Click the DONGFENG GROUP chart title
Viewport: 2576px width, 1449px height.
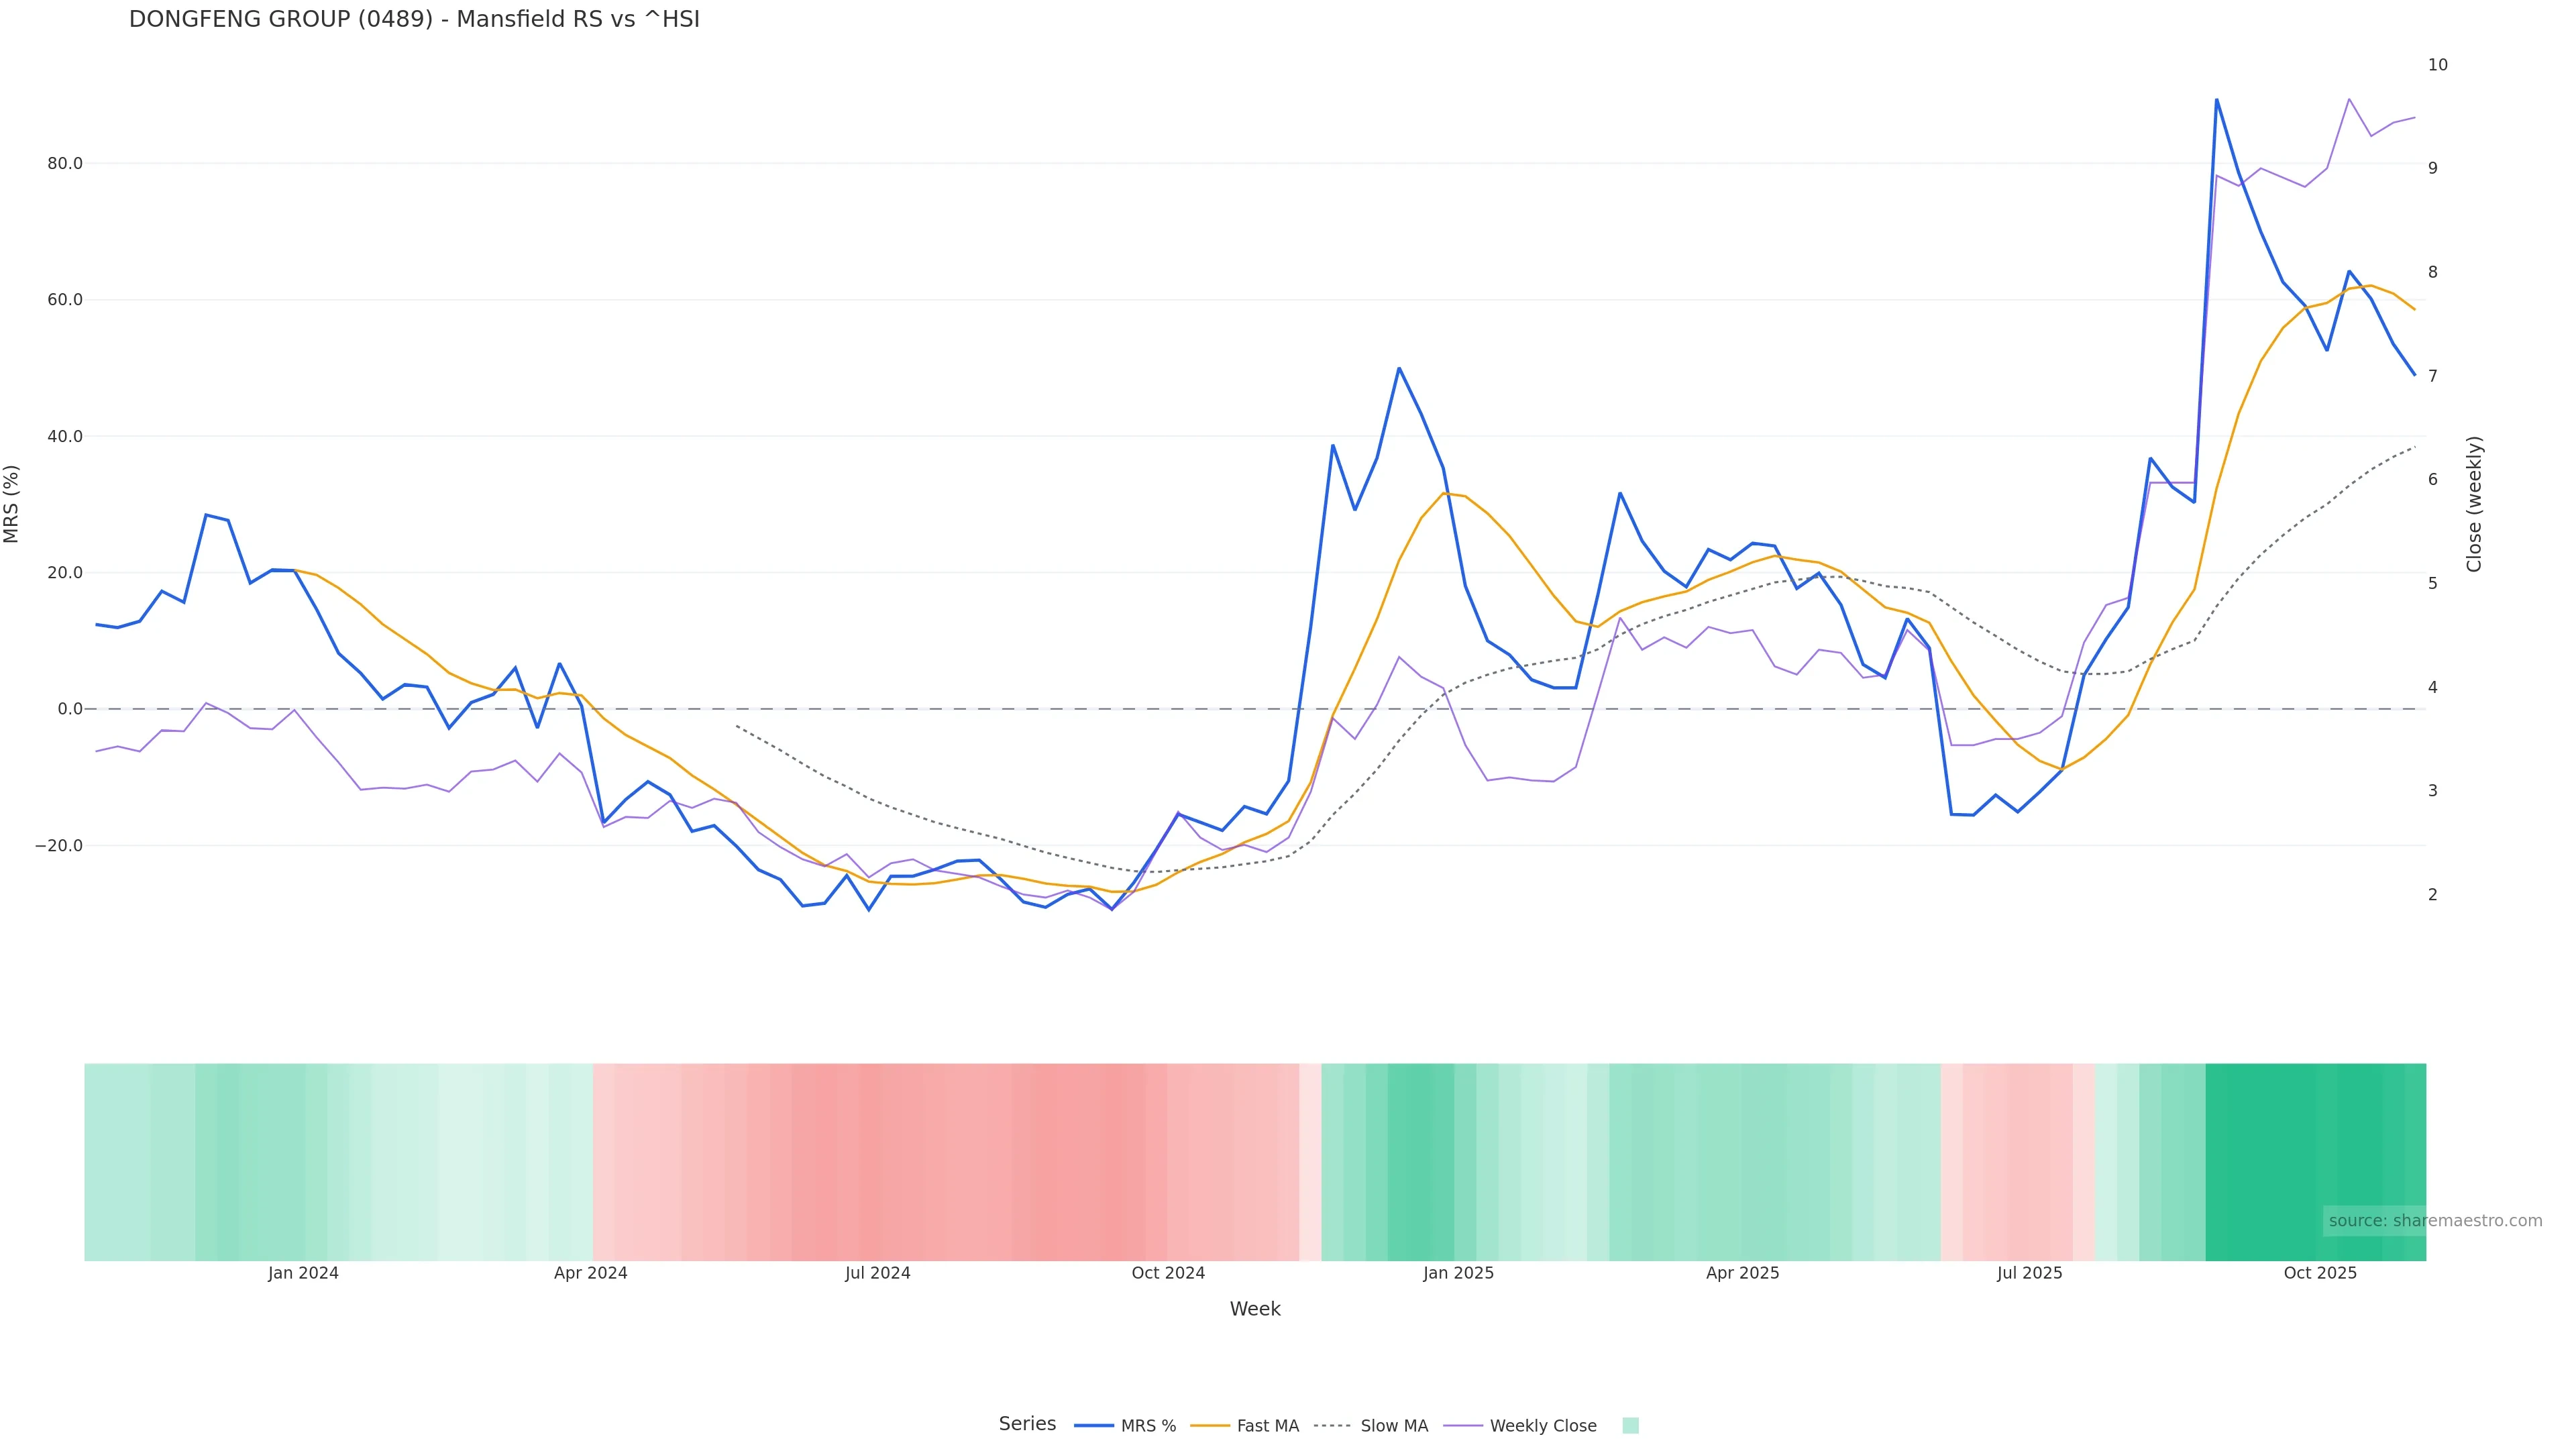(414, 19)
